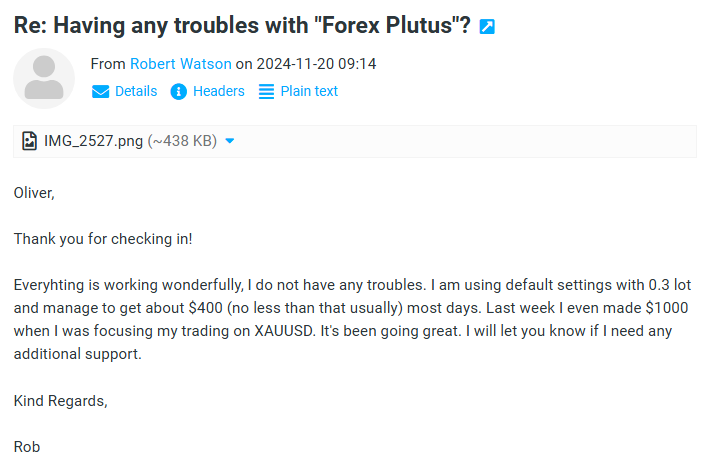Click the envelope icon beside Details
The width and height of the screenshot is (706, 464).
(x=100, y=91)
